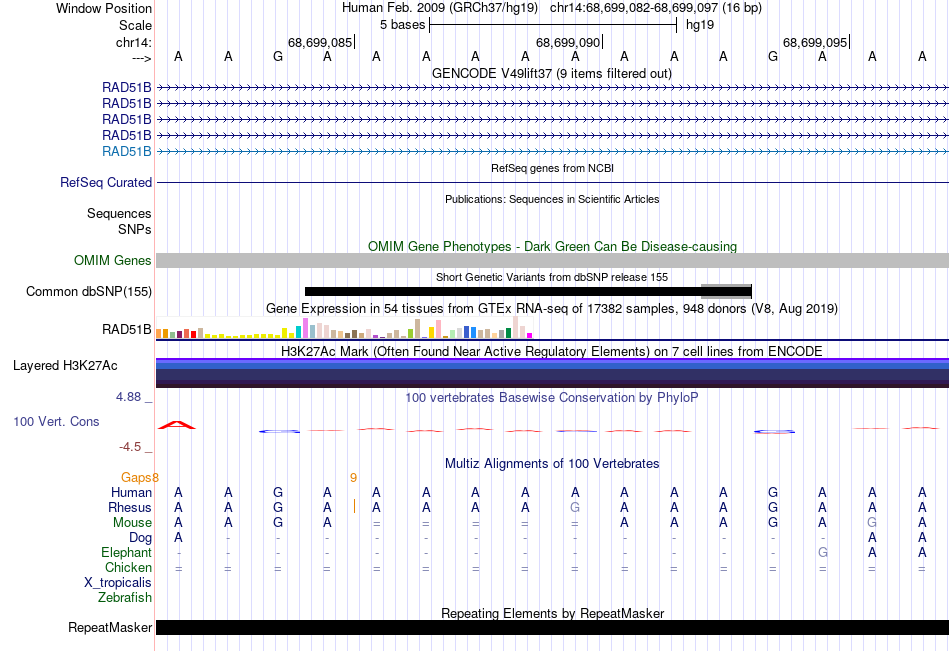The width and height of the screenshot is (950, 651).
Task: Open the OMIM Genes track label
Action: pos(113,261)
